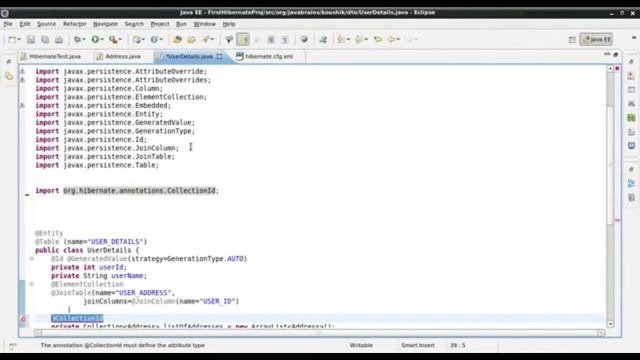This screenshot has height=360, width=640.
Task: Toggle the fold marker beside the @Id annotation
Action: pyautogui.click(x=31, y=259)
